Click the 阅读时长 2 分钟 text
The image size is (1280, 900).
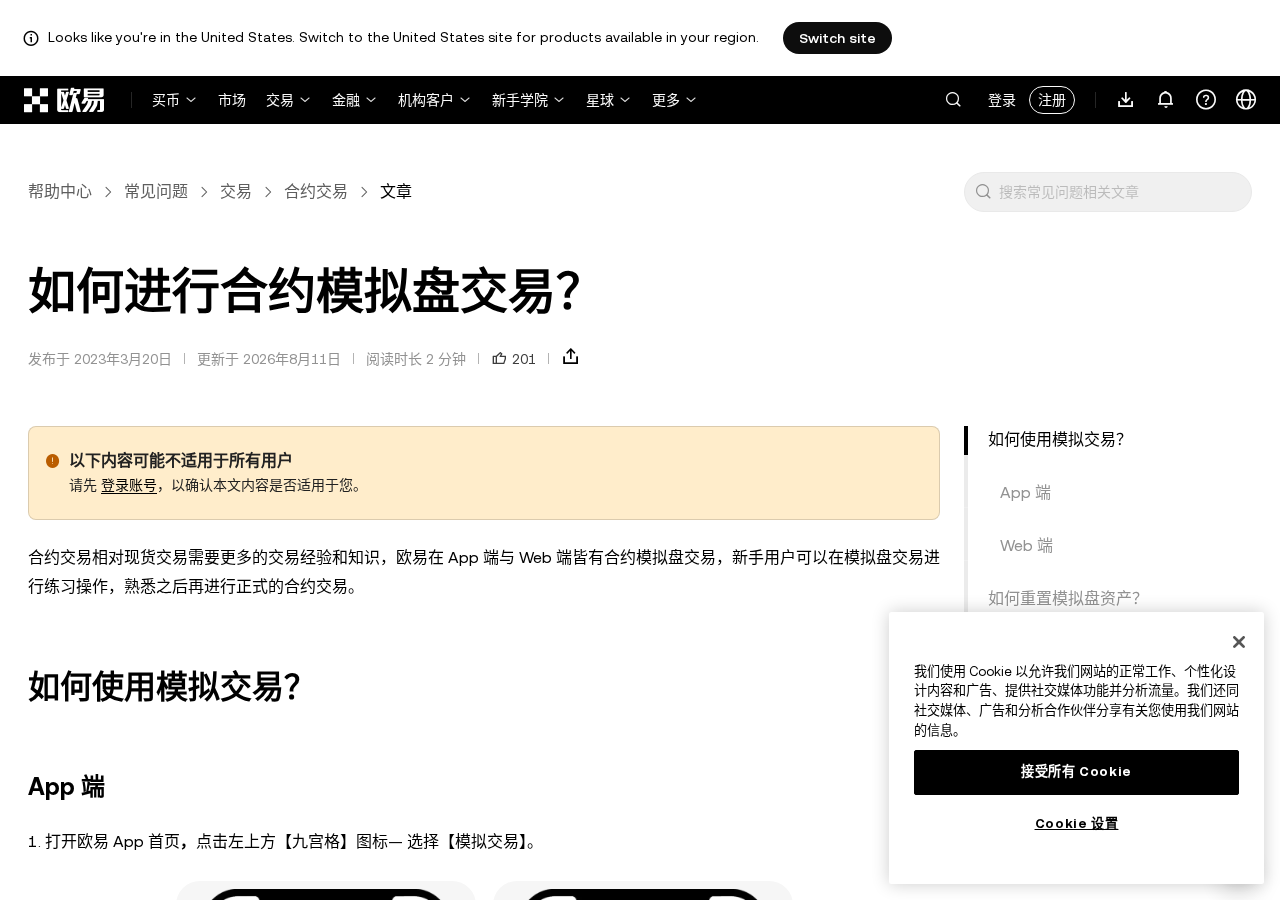(x=416, y=359)
